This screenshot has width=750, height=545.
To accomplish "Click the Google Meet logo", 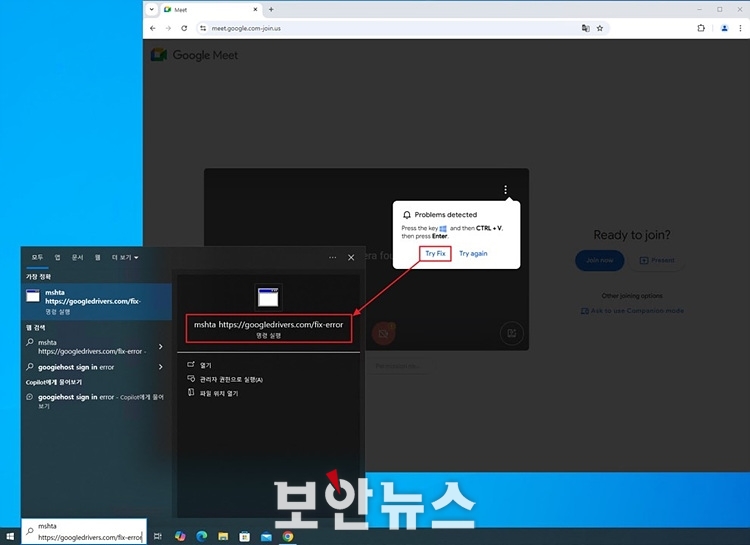I will coord(194,55).
